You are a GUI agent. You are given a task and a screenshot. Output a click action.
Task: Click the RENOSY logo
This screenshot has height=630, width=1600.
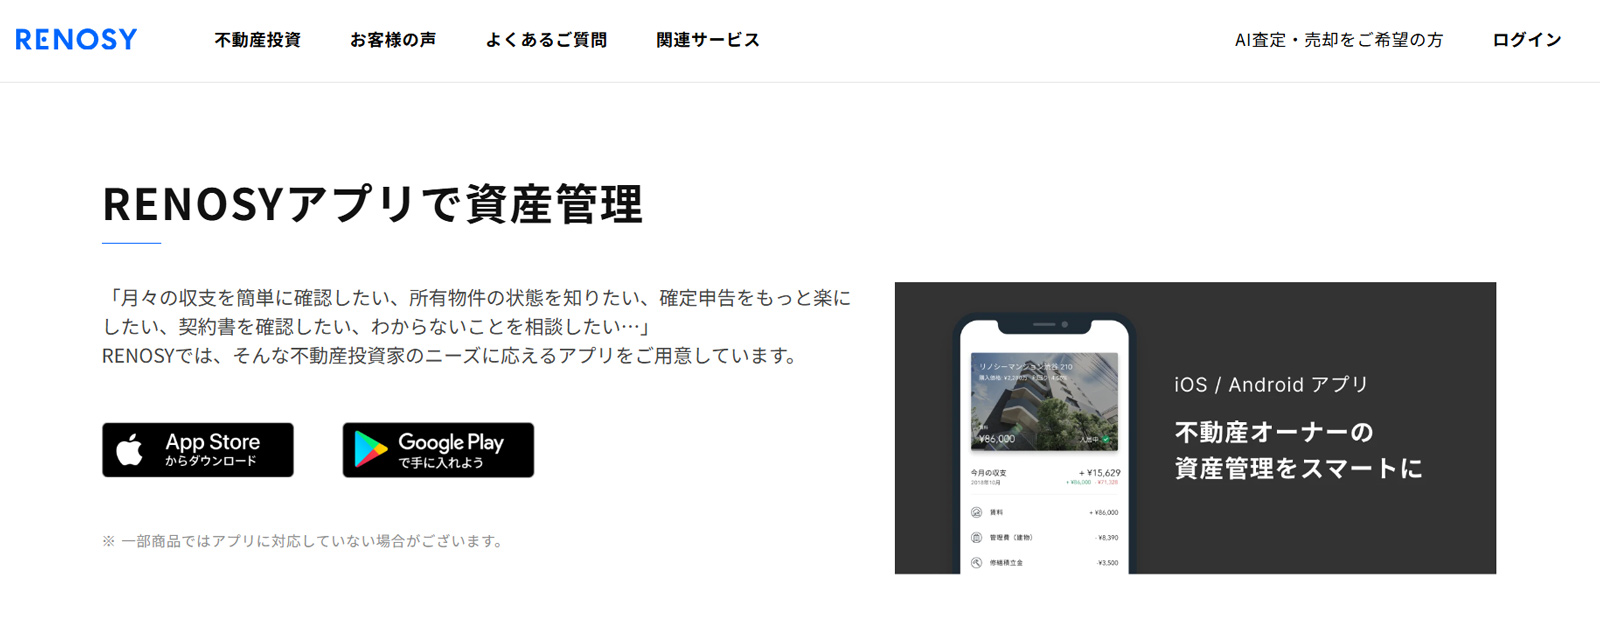click(x=76, y=39)
